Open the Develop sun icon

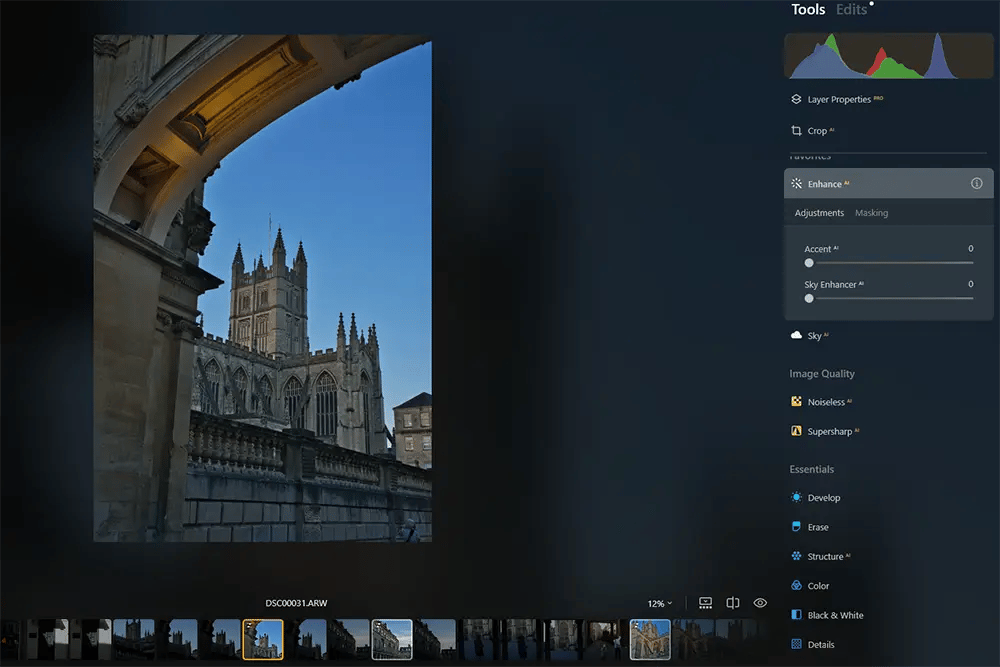796,497
